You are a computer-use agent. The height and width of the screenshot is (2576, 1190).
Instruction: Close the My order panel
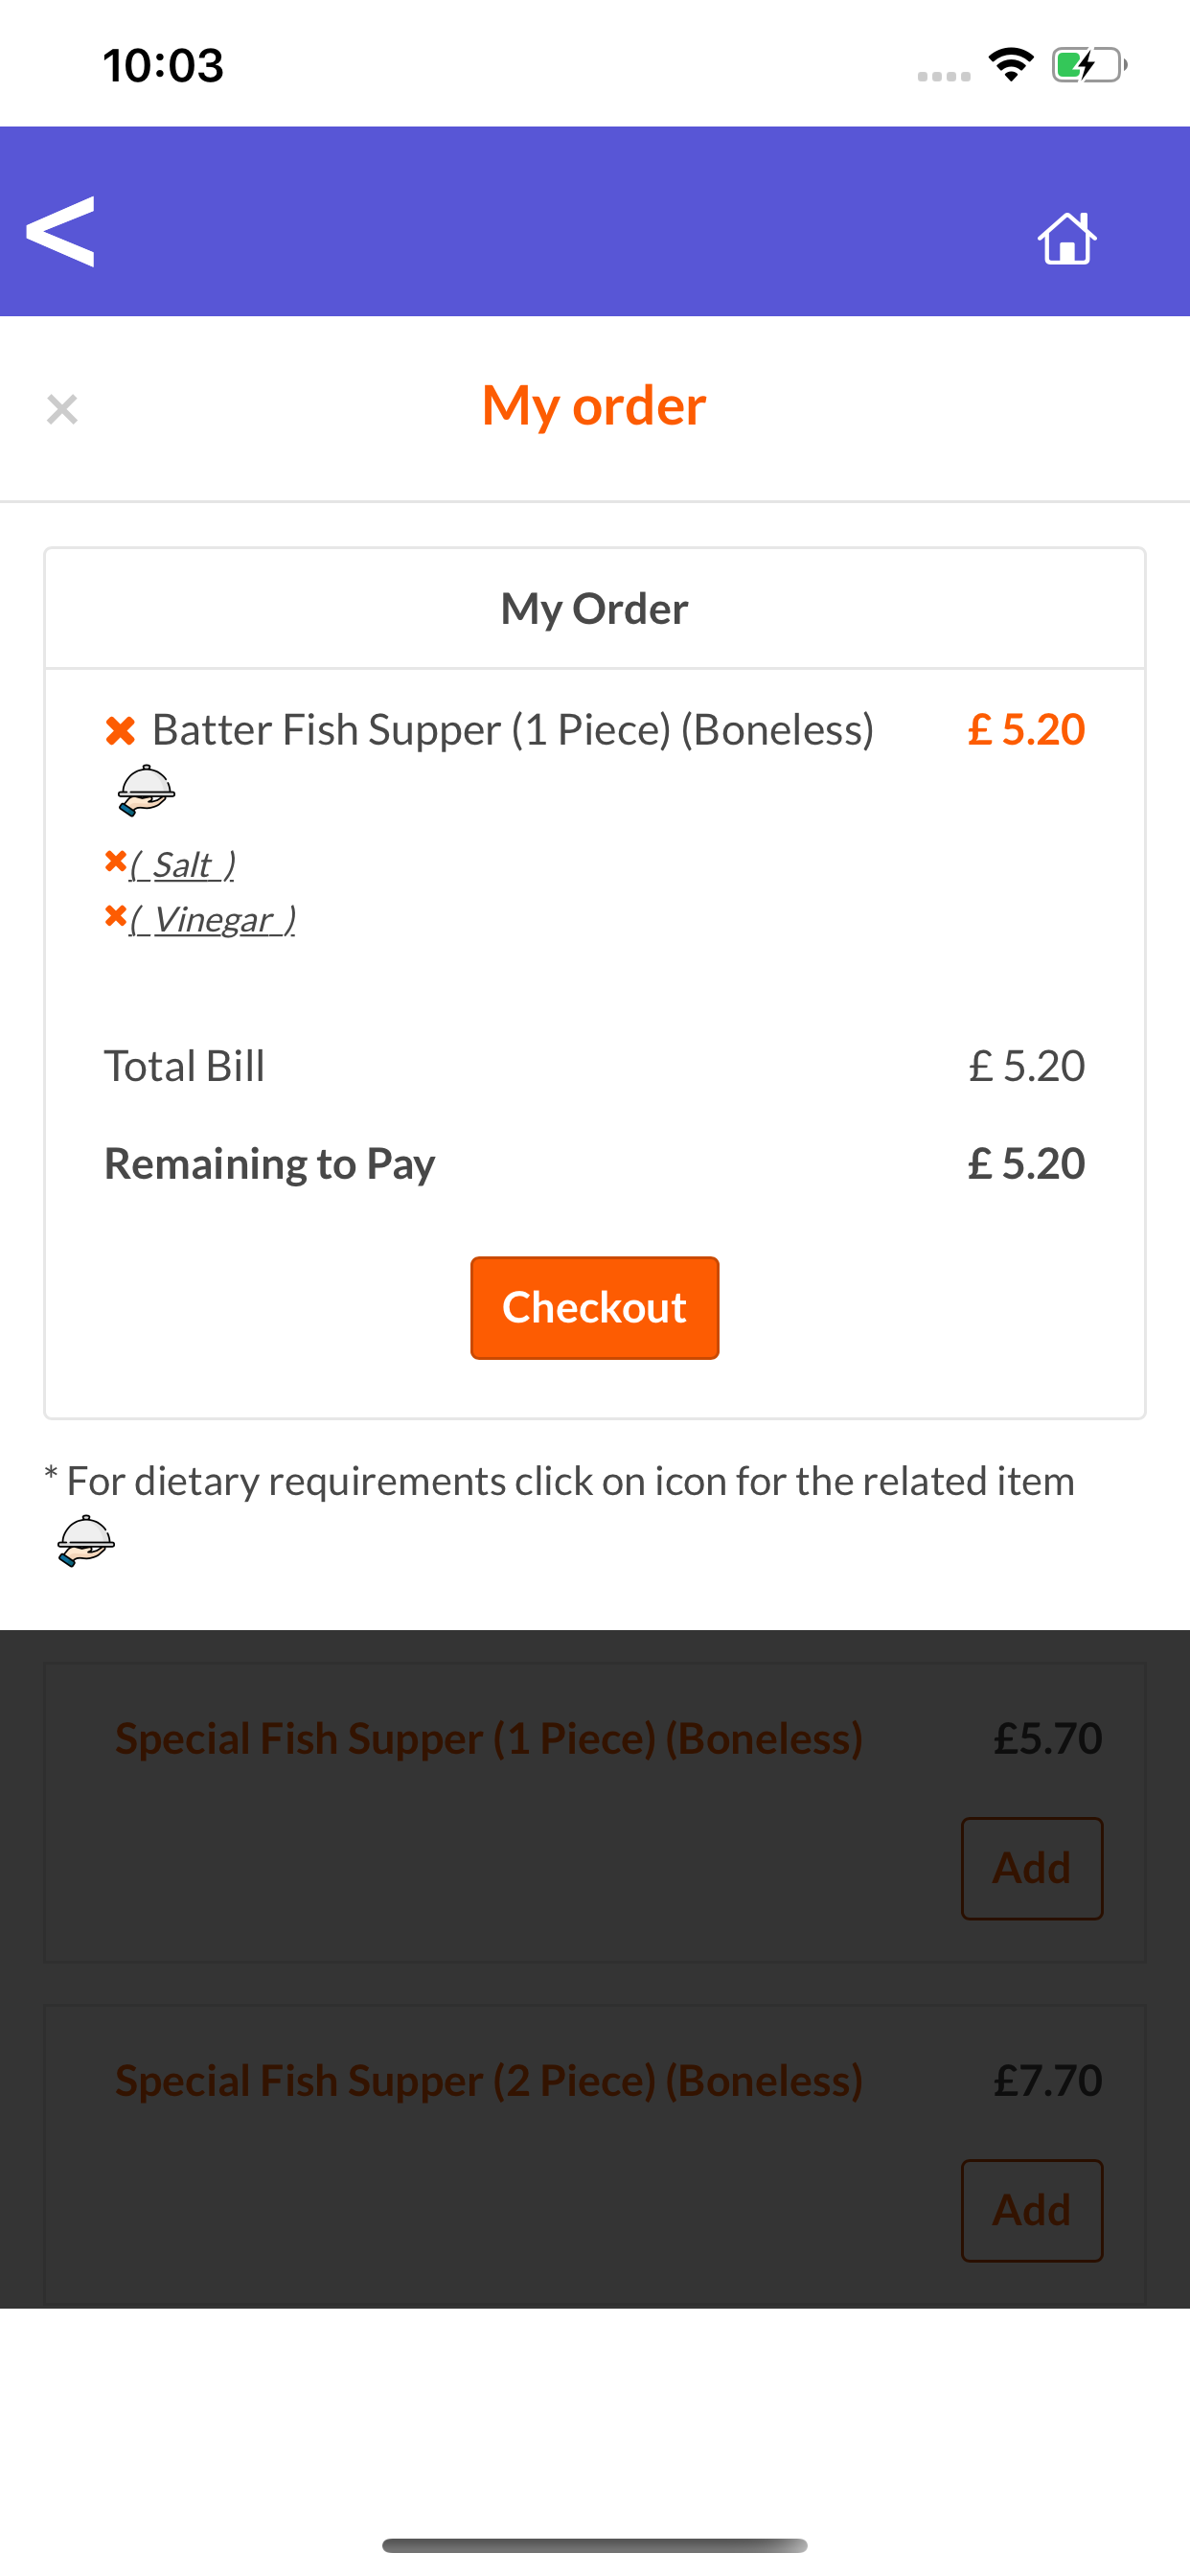pos(62,409)
